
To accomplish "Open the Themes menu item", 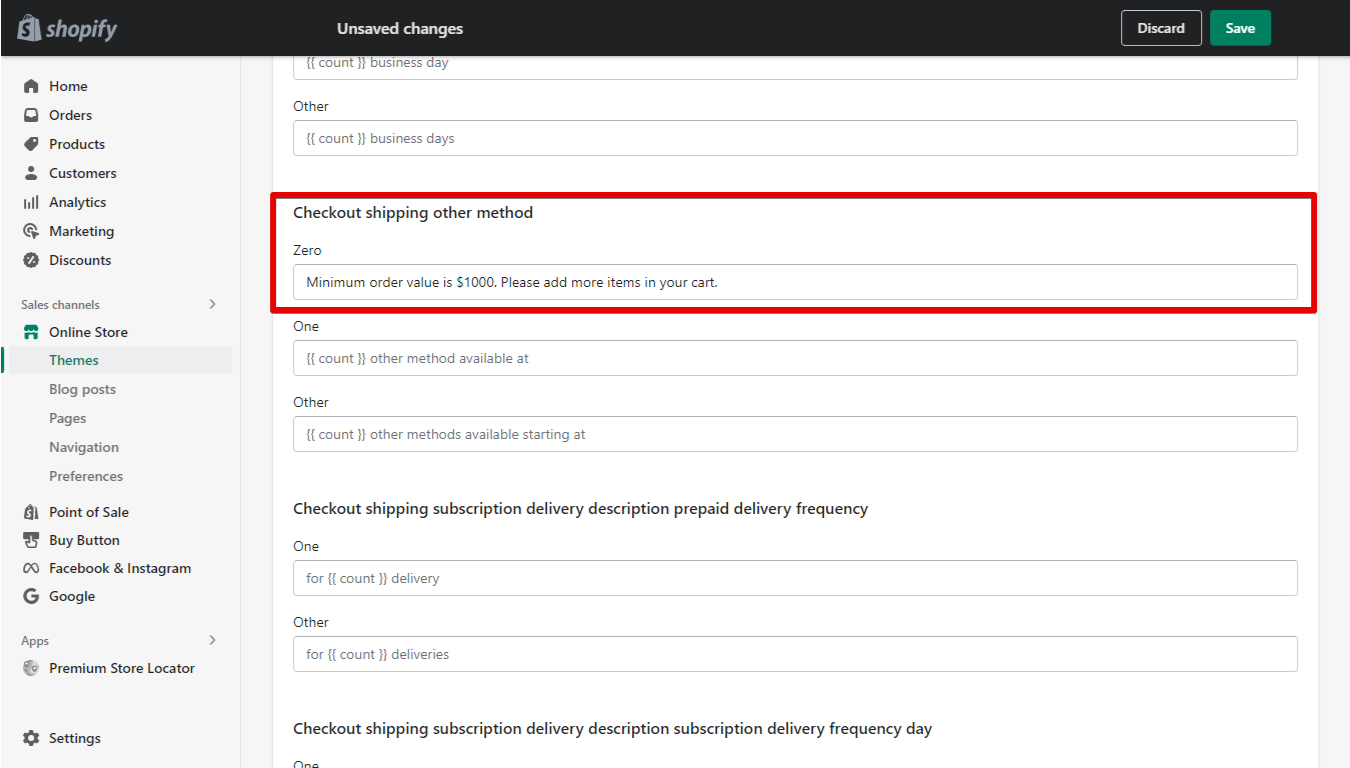I will pyautogui.click(x=74, y=360).
